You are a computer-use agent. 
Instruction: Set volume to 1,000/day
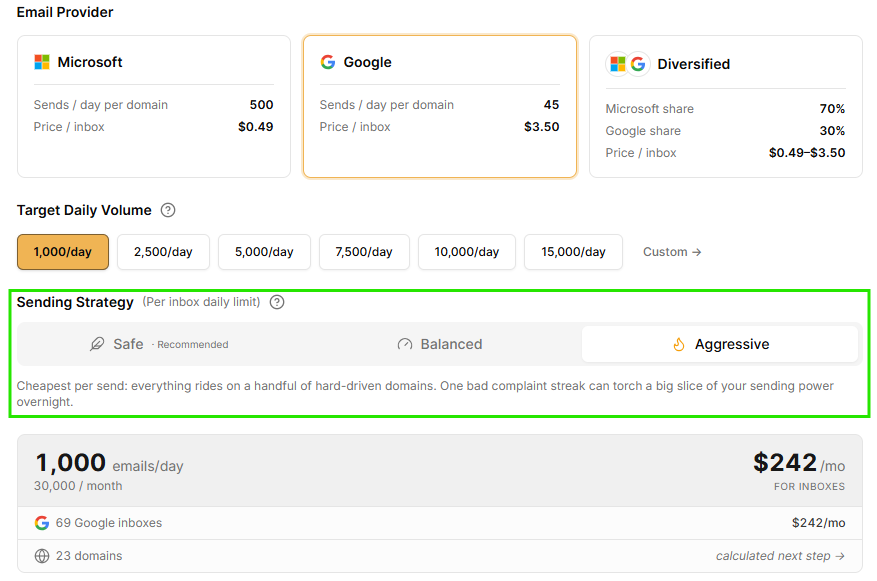pos(63,252)
